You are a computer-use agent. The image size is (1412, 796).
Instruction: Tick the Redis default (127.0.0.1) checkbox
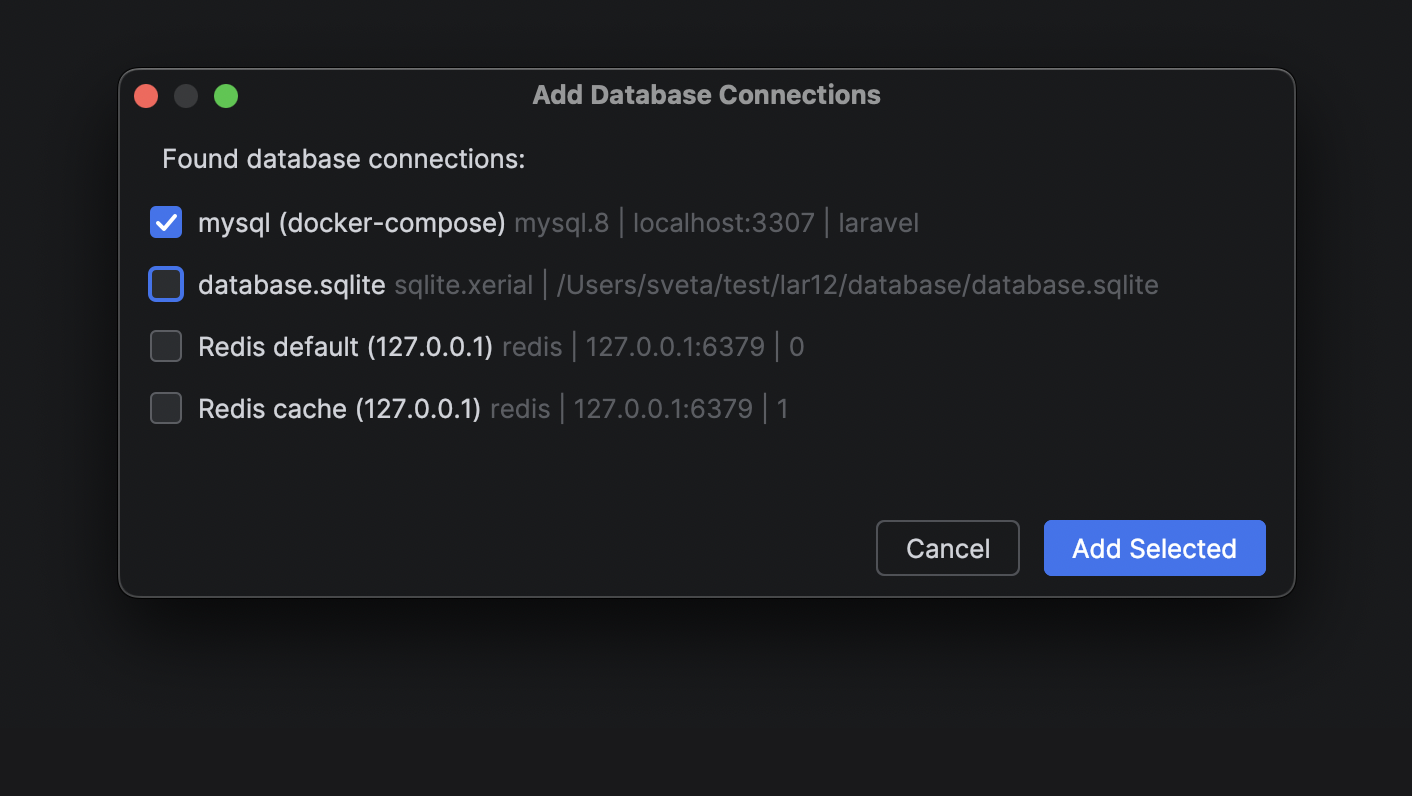(x=166, y=347)
